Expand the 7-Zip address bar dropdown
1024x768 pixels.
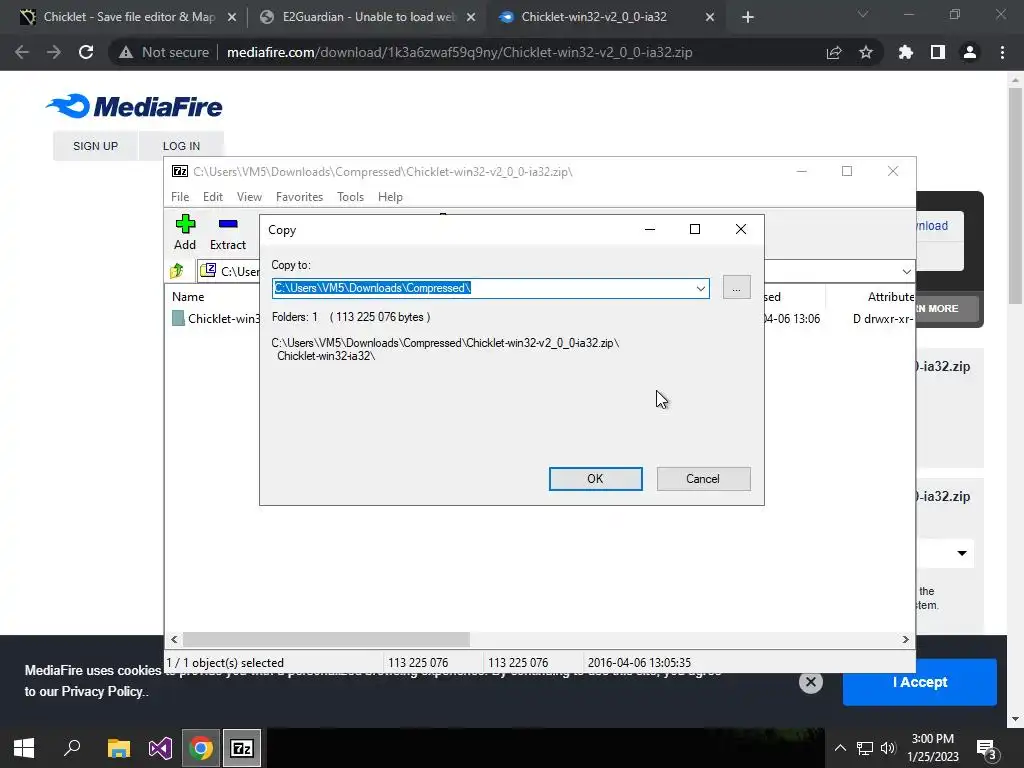906,271
